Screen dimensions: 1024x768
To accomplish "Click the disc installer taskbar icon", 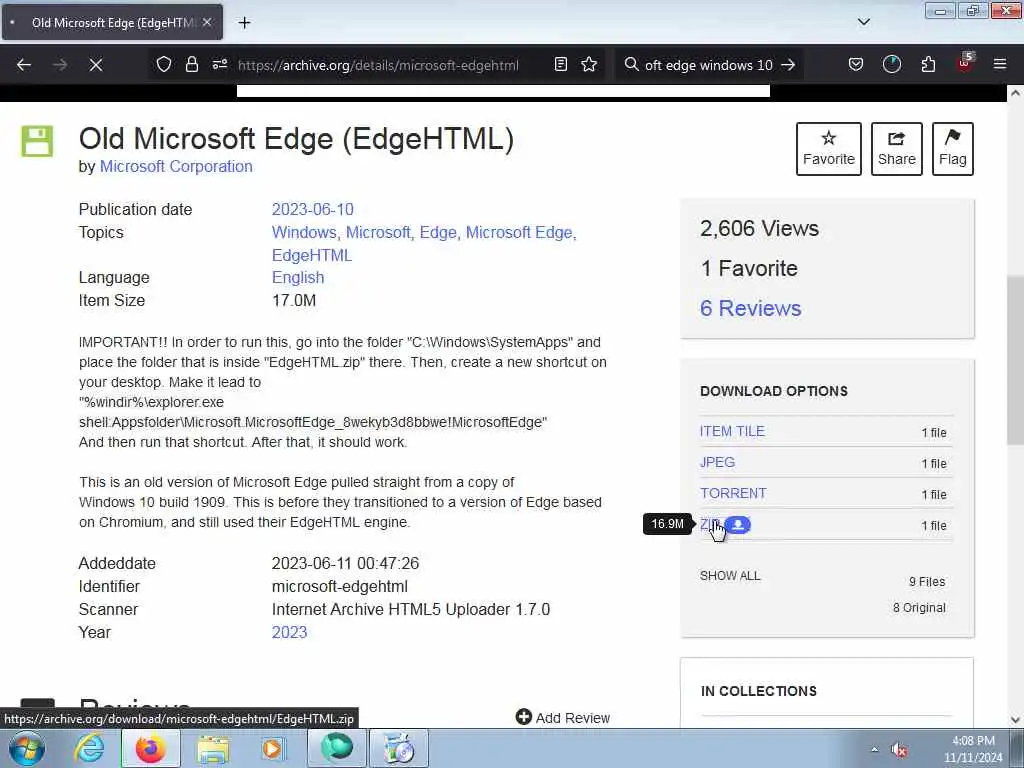I will (x=399, y=748).
